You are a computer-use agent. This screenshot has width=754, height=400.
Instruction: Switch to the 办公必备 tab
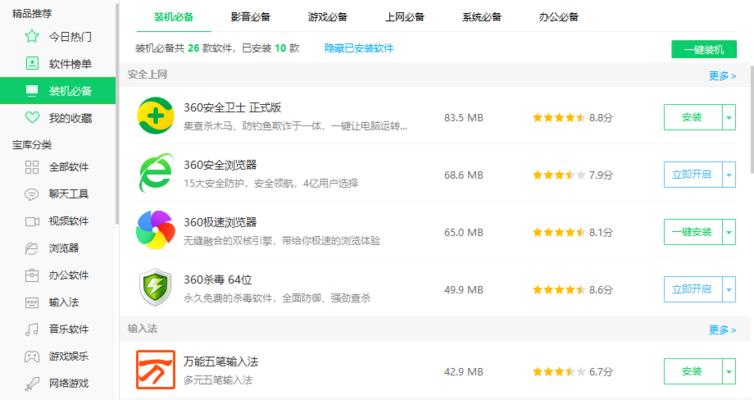(558, 17)
